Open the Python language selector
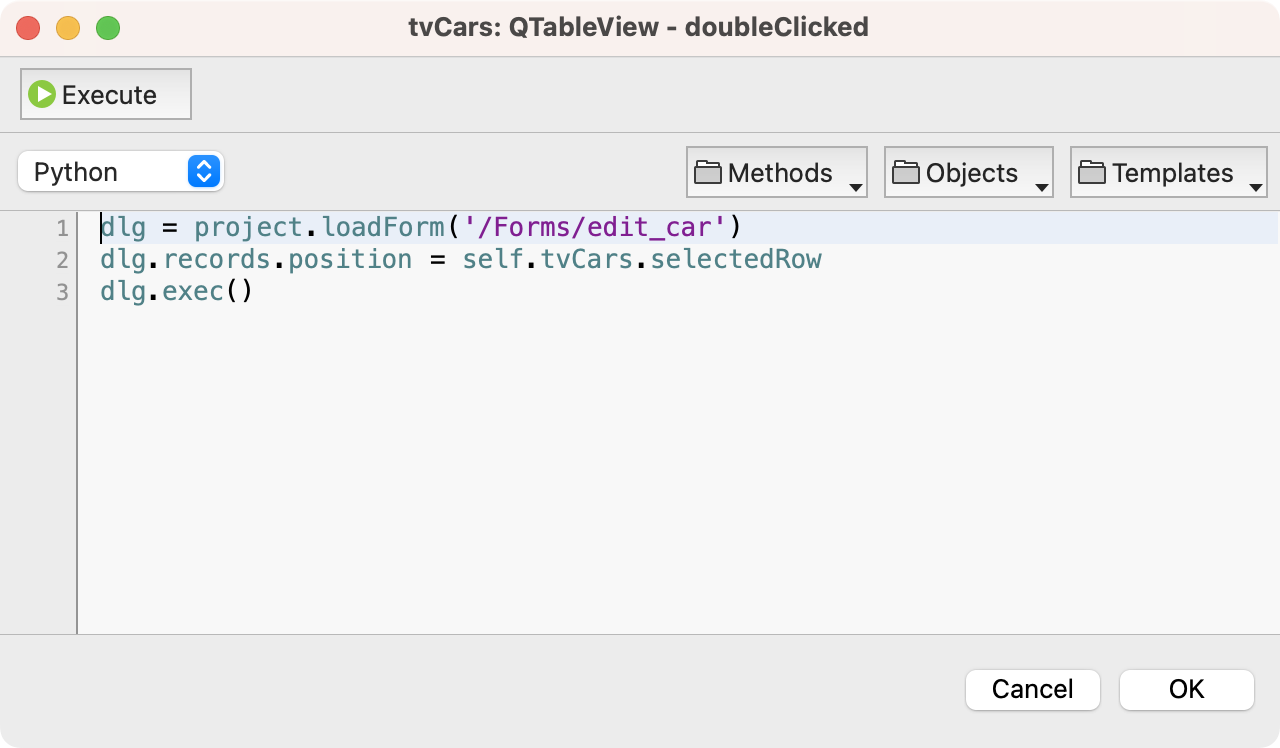1280x748 pixels. (x=121, y=172)
